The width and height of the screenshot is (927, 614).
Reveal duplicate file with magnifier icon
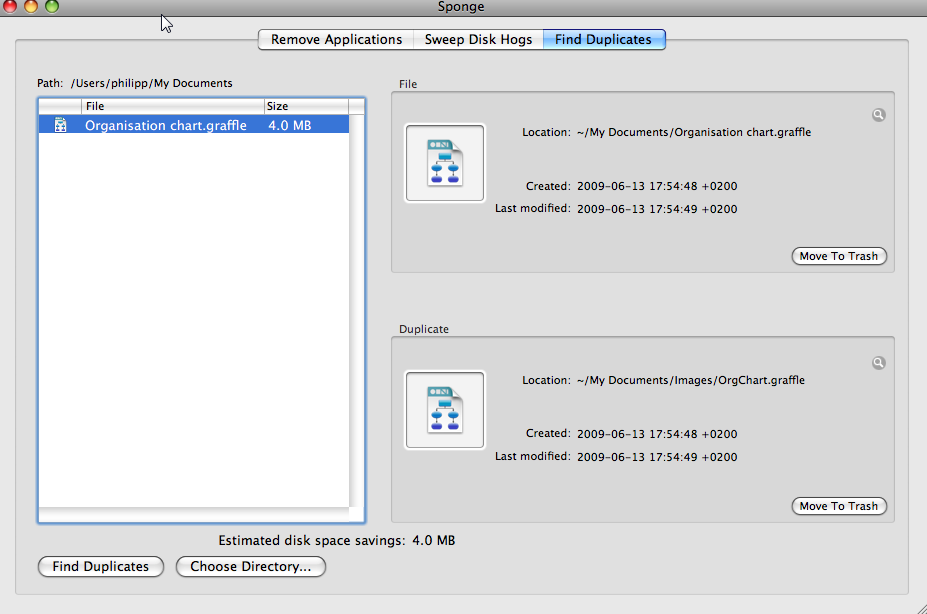[879, 363]
